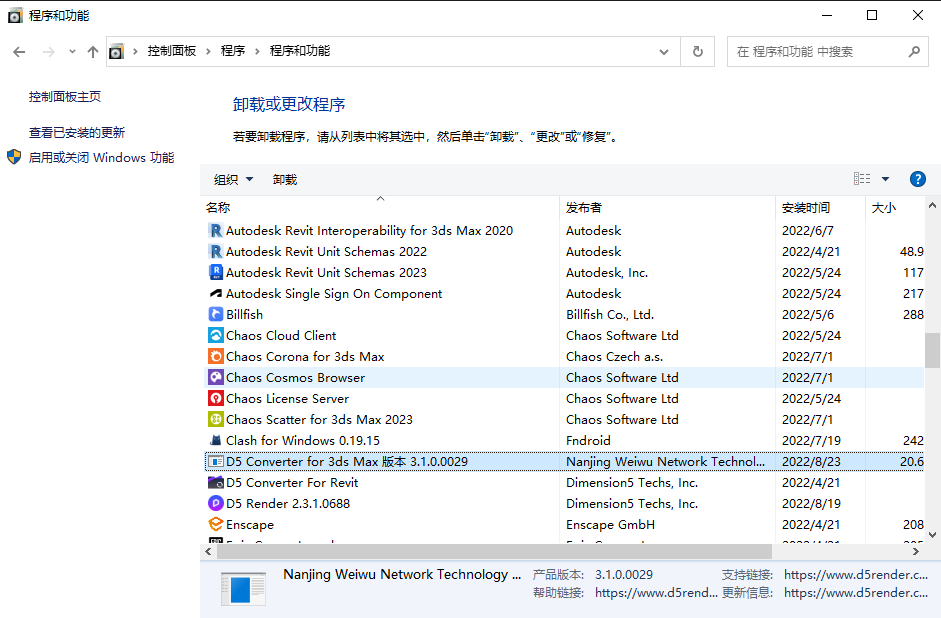Open 启用或关闭 Windows 功能 link
The image size is (941, 618).
pyautogui.click(x=101, y=158)
